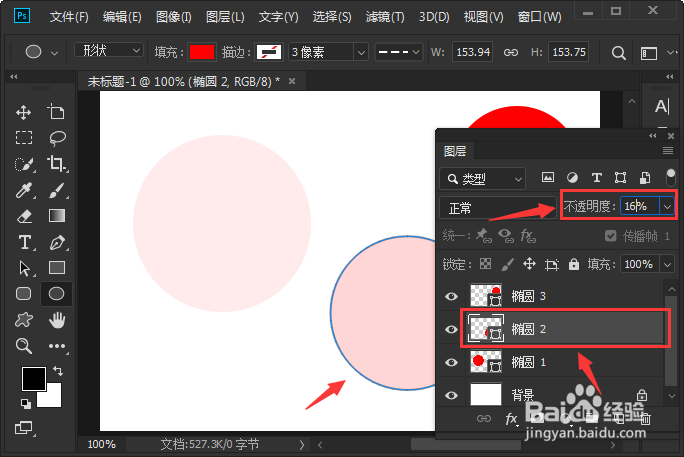Select the Zoom tool in toolbox

[x=24, y=346]
